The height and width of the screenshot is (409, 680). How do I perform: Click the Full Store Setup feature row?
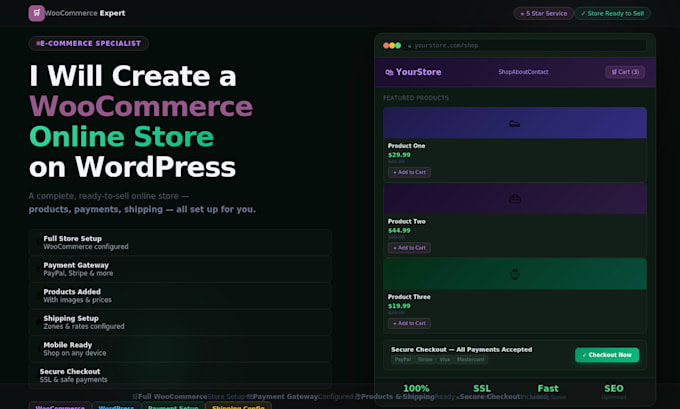coord(180,242)
